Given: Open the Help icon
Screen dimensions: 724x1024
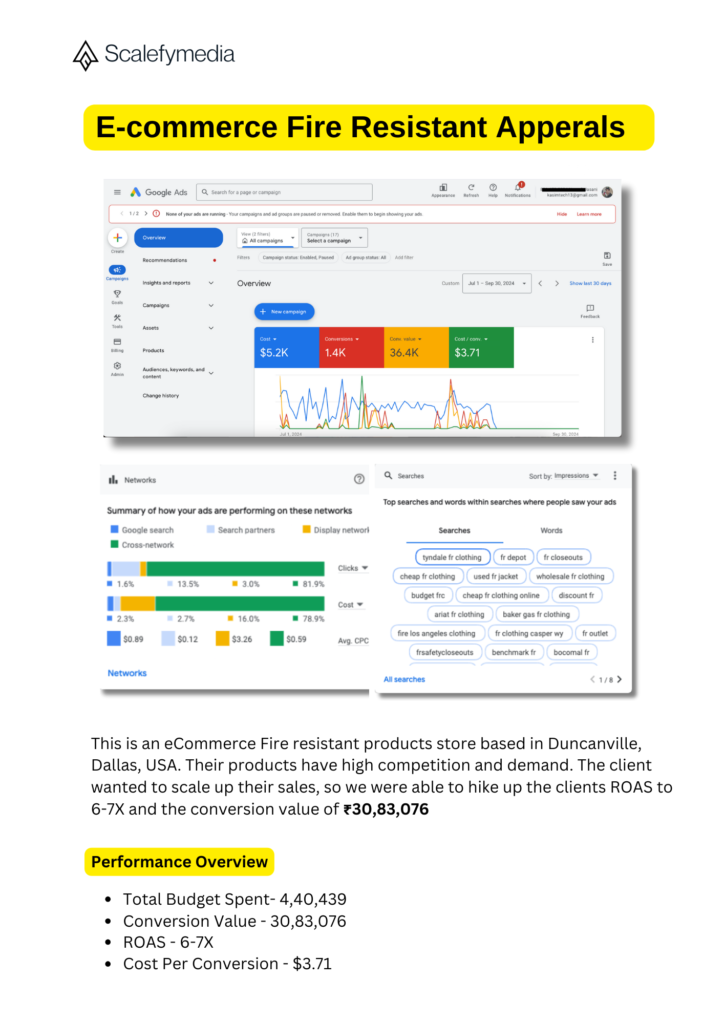Looking at the screenshot, I should click(493, 188).
